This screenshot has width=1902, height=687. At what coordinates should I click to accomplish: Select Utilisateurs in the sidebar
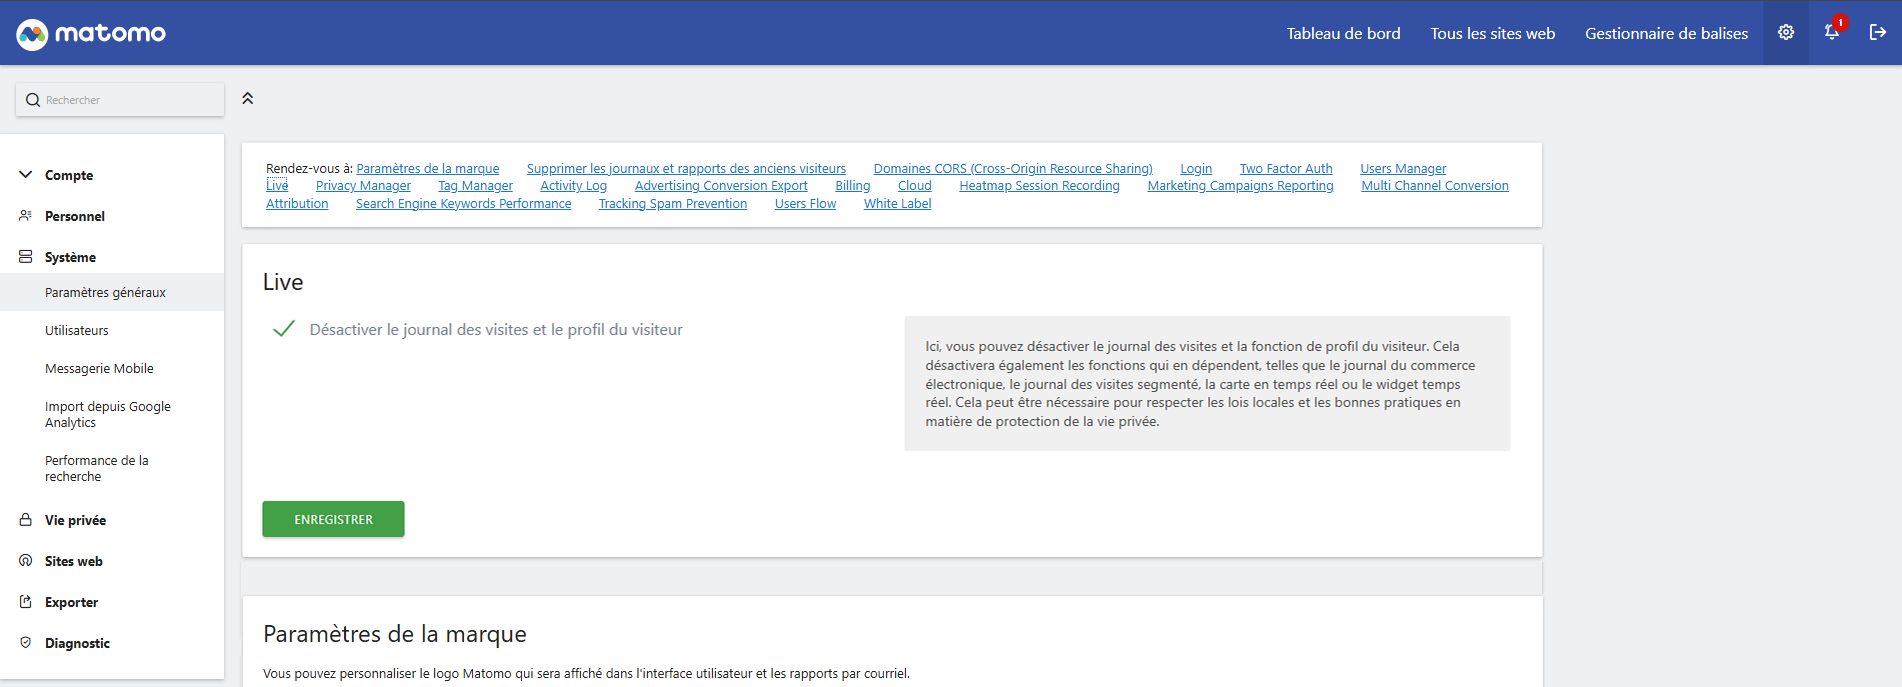77,330
